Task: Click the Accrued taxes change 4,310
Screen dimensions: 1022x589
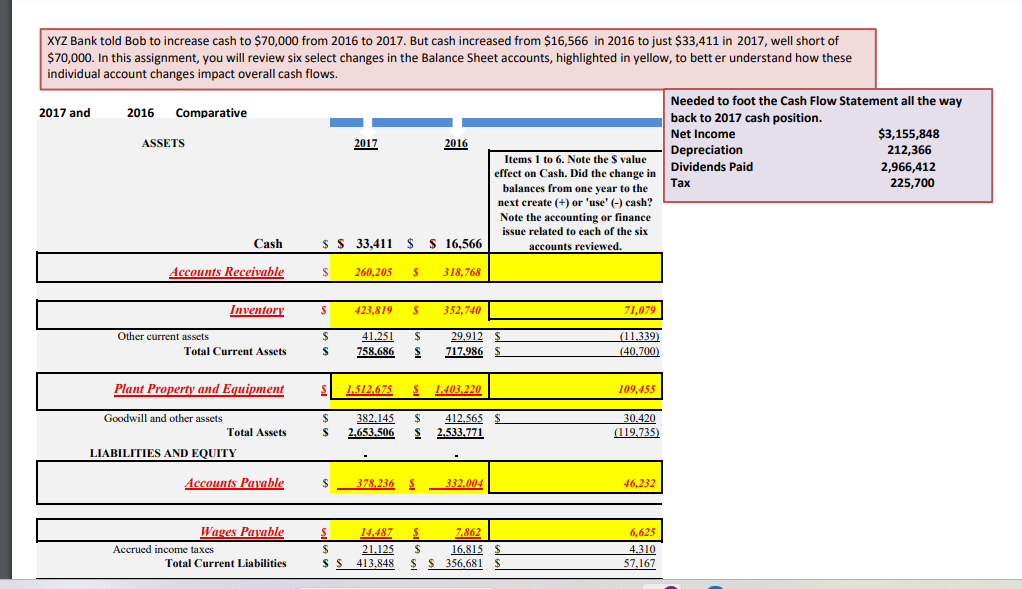Action: (643, 549)
